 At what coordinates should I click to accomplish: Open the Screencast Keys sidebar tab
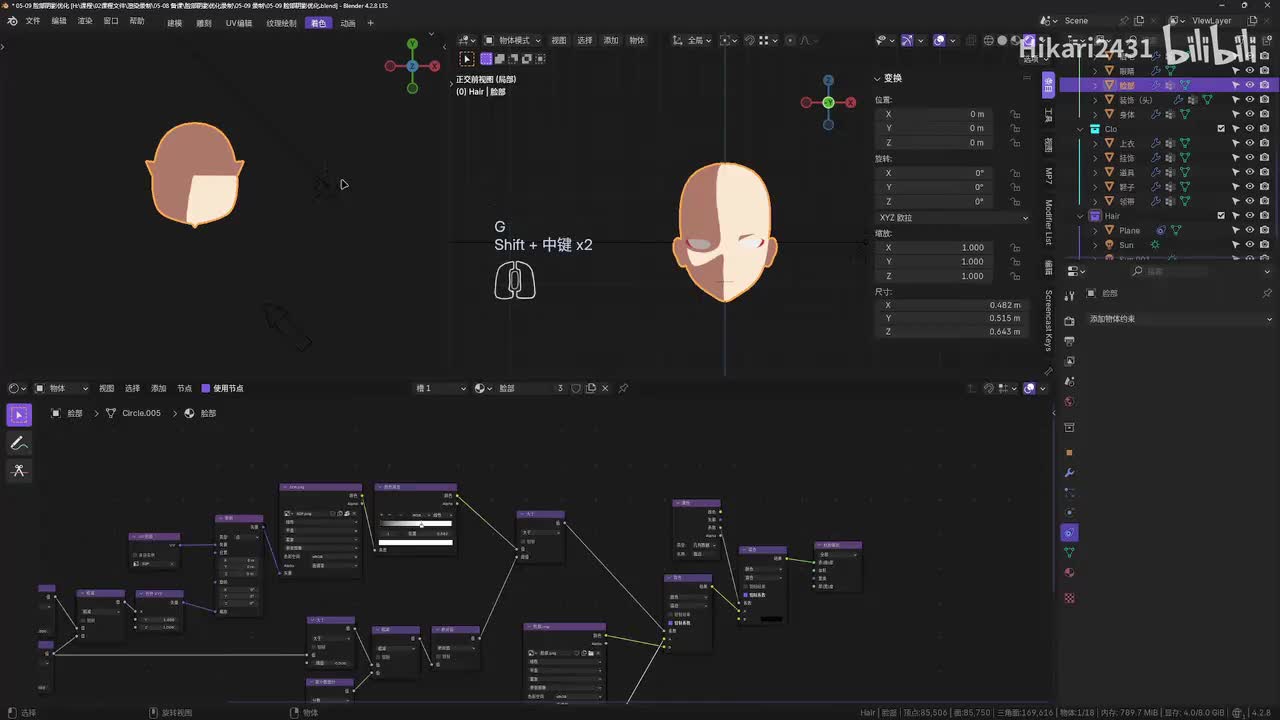coord(1049,320)
